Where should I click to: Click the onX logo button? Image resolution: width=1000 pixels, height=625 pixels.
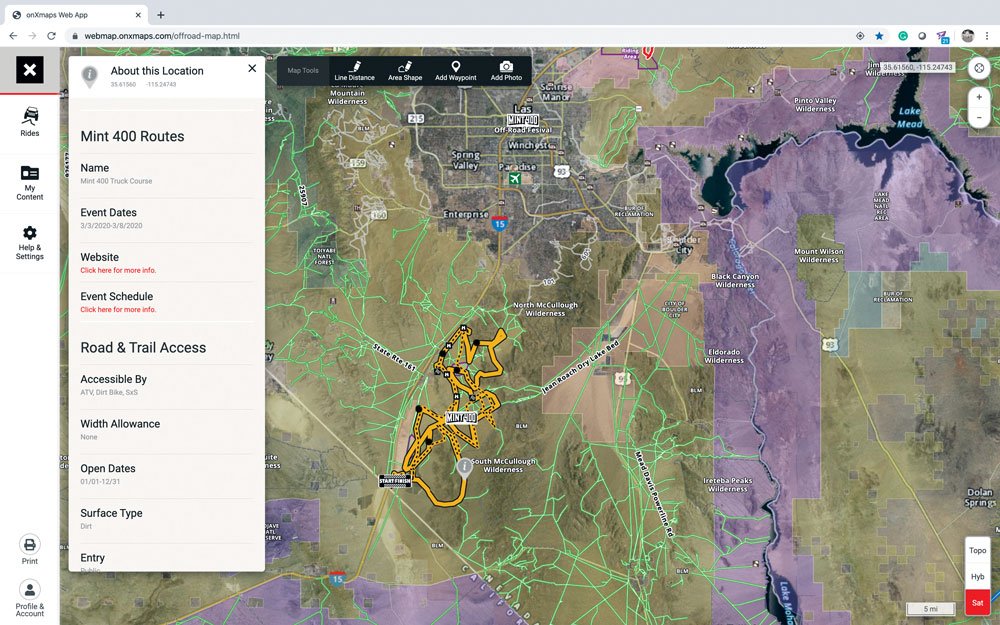click(x=29, y=70)
